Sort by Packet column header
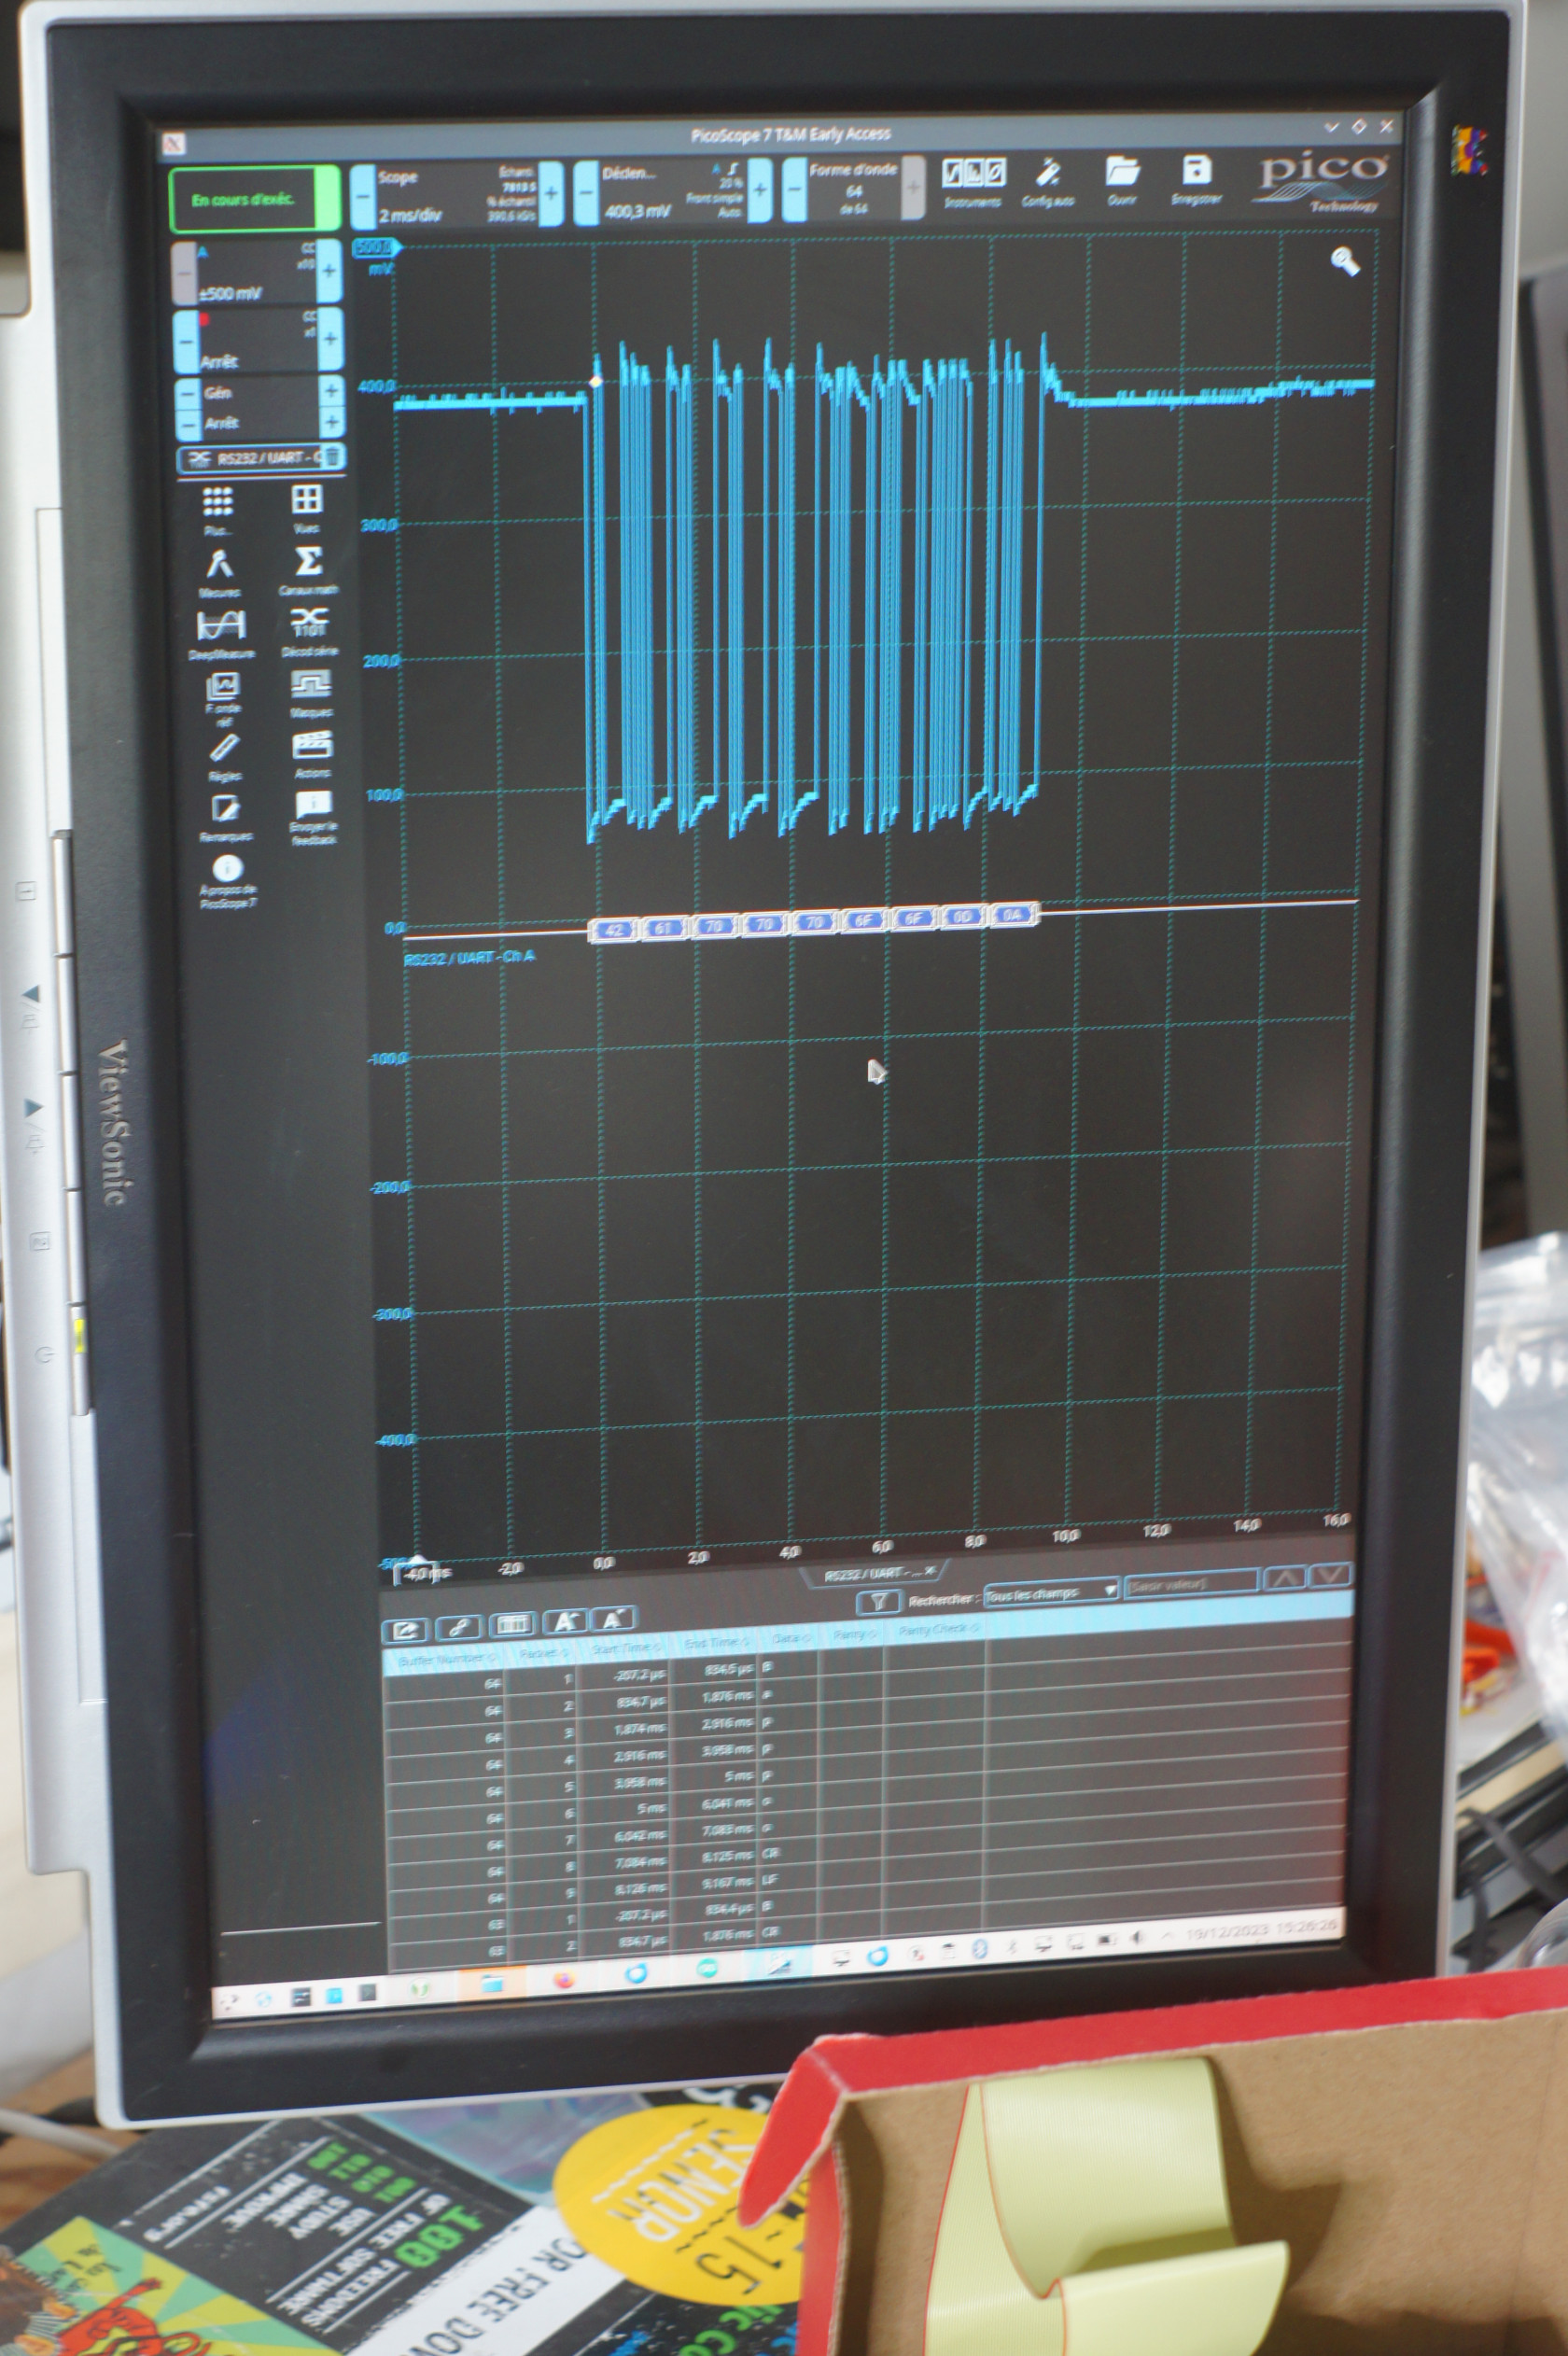This screenshot has height=2356, width=1568. (542, 1655)
